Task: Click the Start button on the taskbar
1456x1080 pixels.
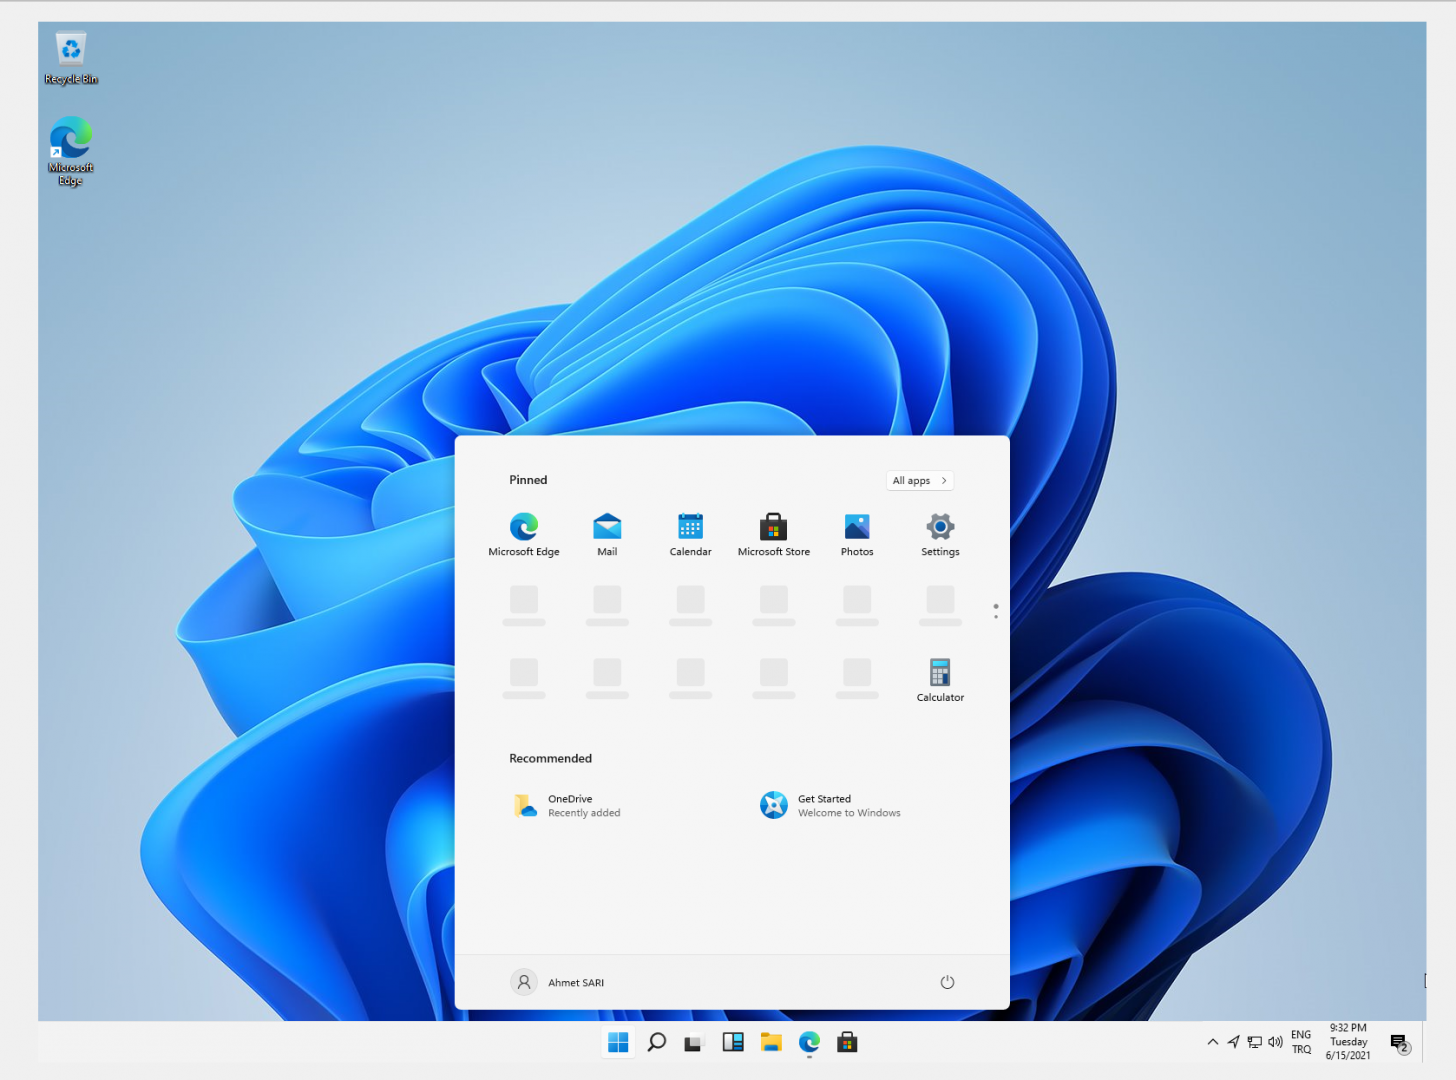Action: click(617, 1042)
